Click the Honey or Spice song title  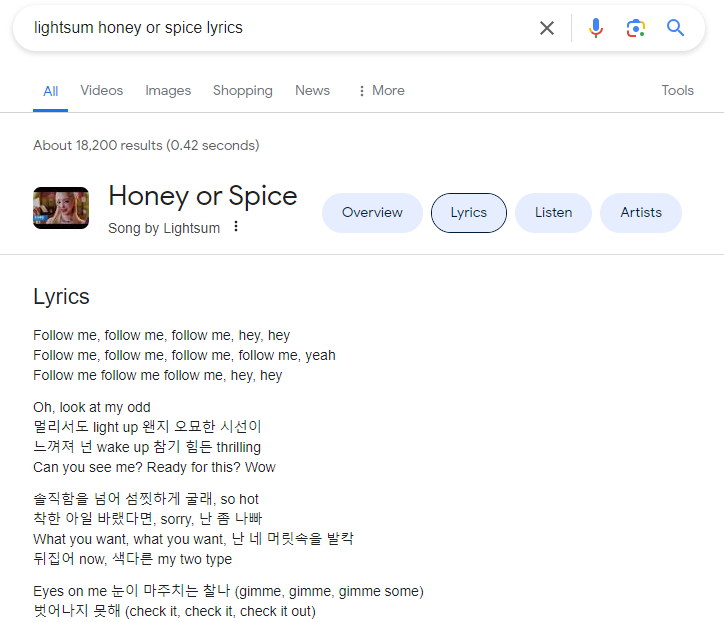coord(203,196)
